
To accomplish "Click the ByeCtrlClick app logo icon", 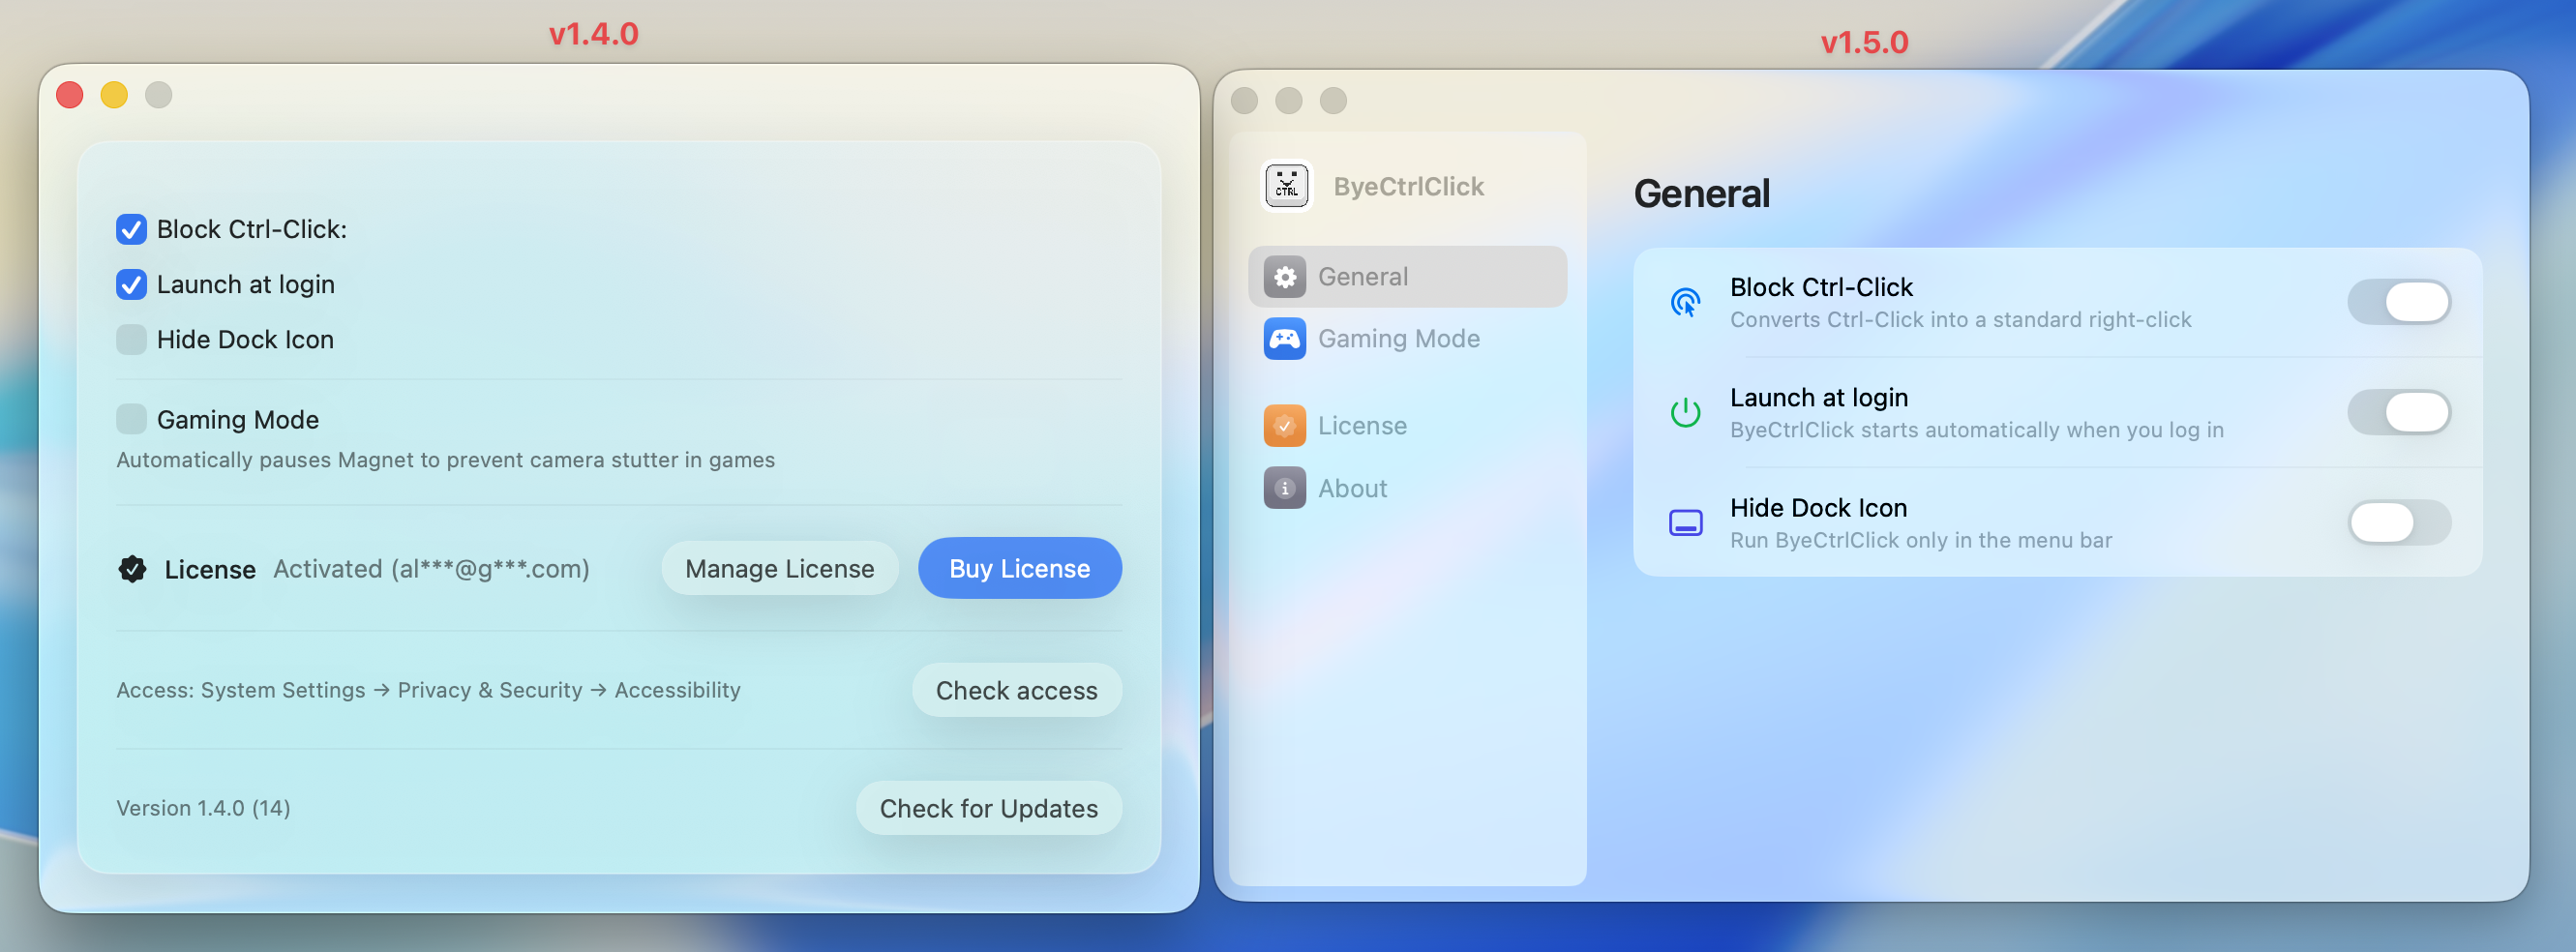I will (x=1286, y=186).
